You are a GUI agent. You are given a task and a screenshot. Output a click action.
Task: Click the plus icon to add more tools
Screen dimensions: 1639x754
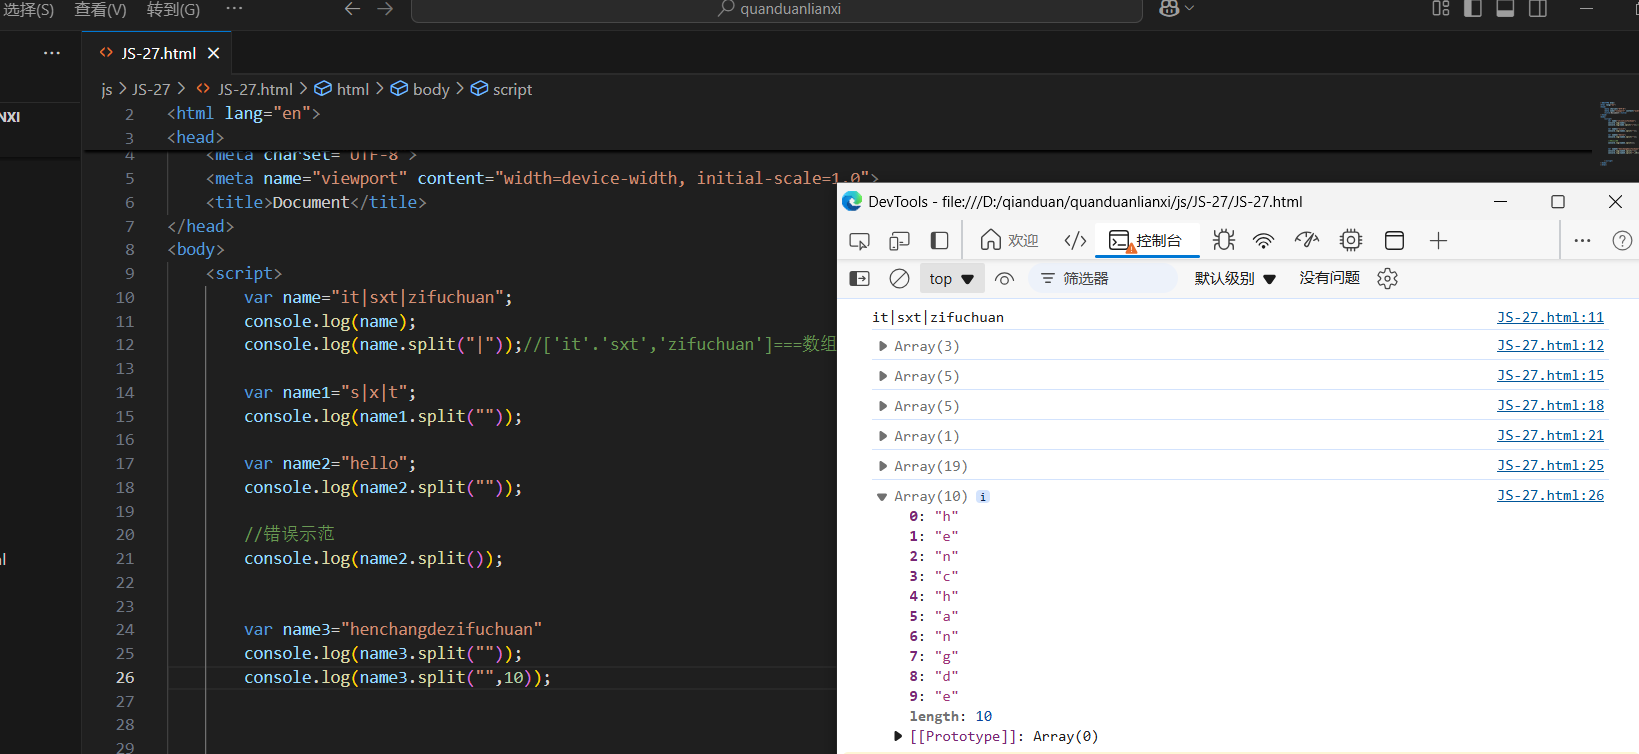(x=1438, y=241)
